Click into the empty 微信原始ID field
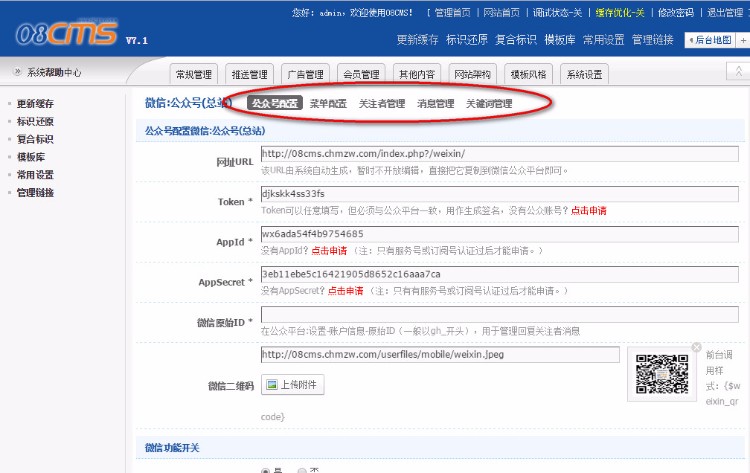Viewport: 750px width, 473px height. pos(499,315)
